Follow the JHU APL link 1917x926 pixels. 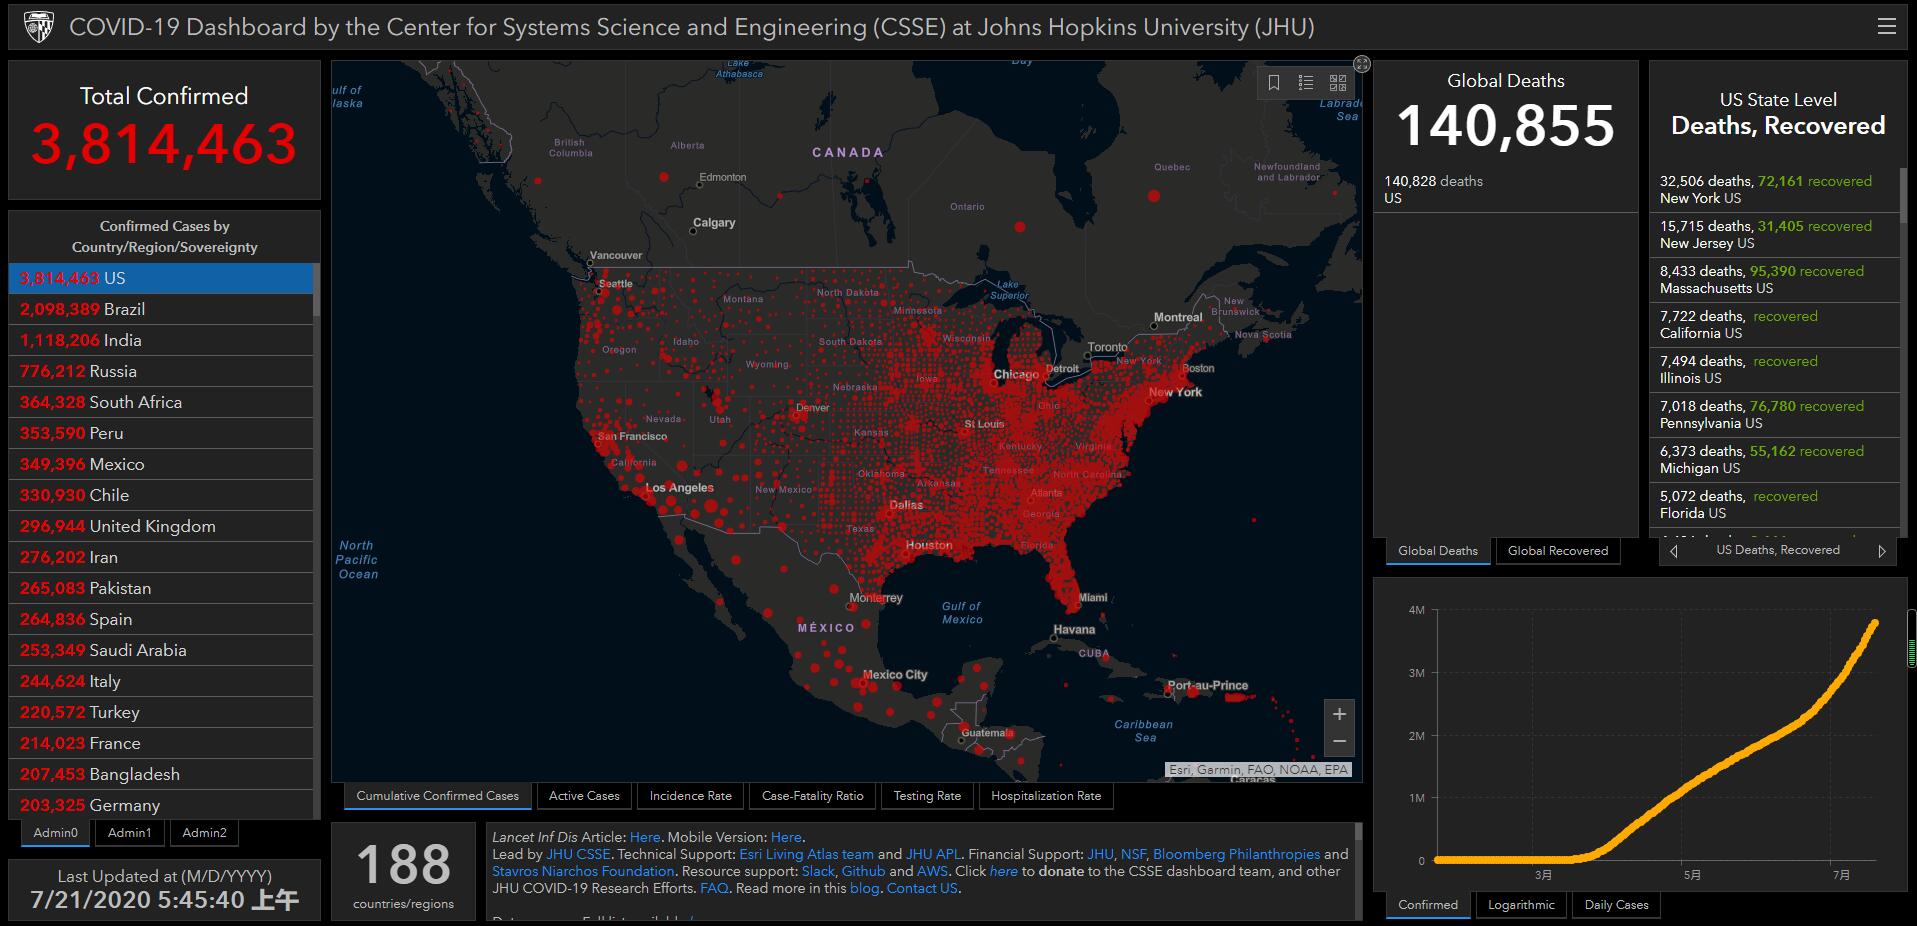933,854
